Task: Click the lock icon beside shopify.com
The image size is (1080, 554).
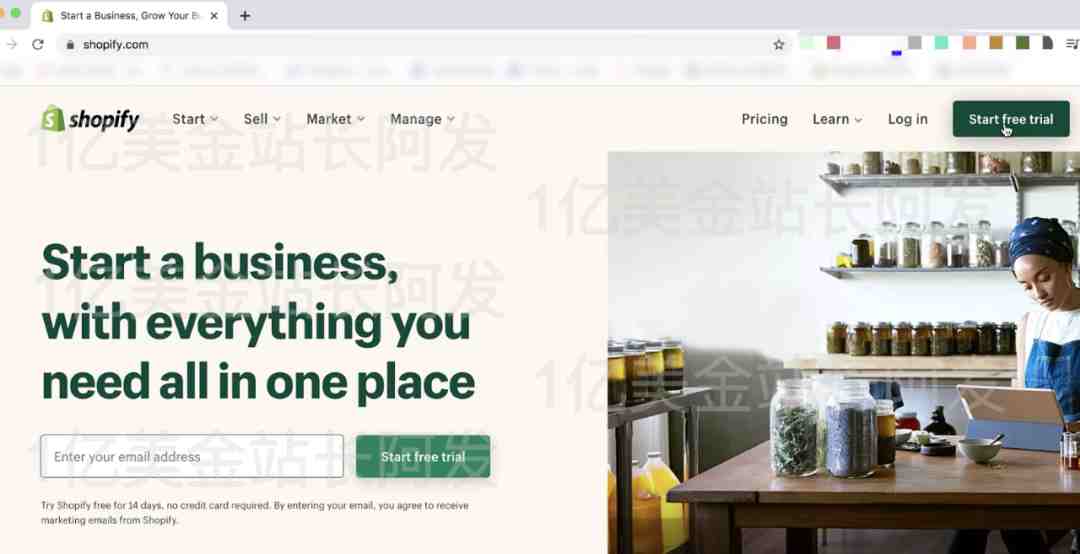Action: (x=70, y=44)
